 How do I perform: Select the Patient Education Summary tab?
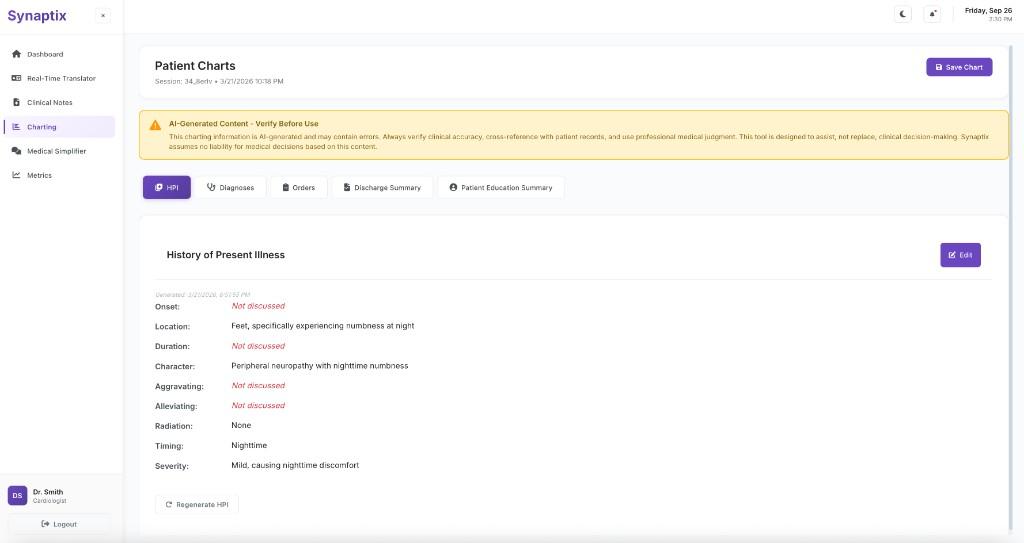(x=500, y=187)
